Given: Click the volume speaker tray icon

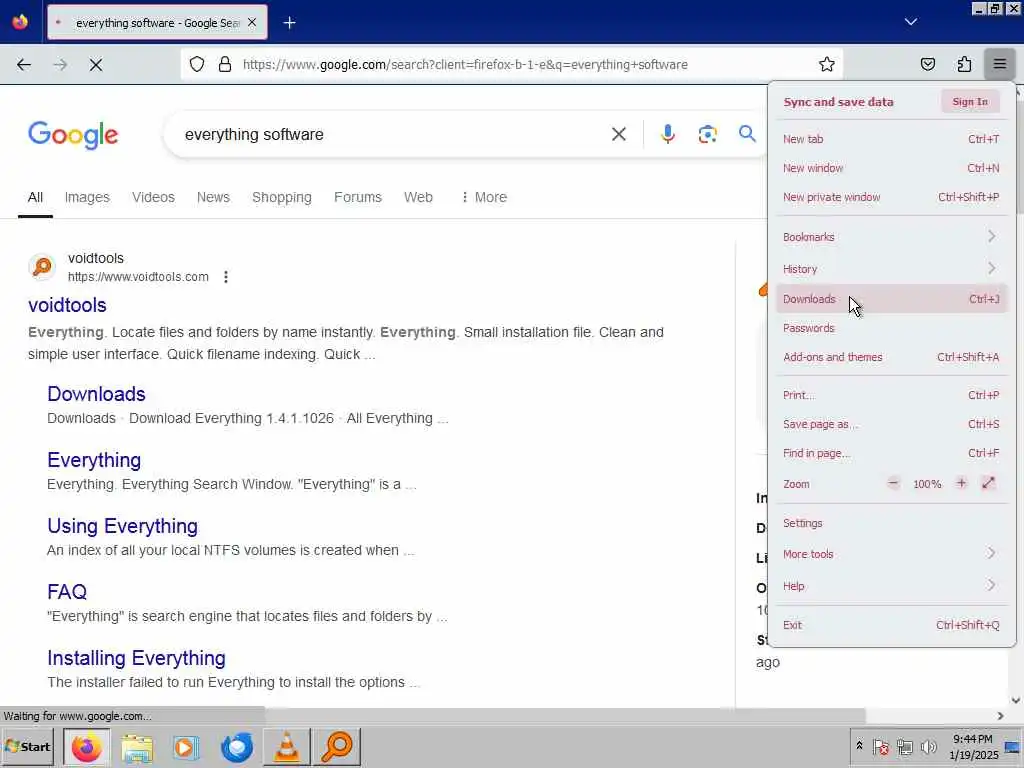Looking at the screenshot, I should coord(928,746).
